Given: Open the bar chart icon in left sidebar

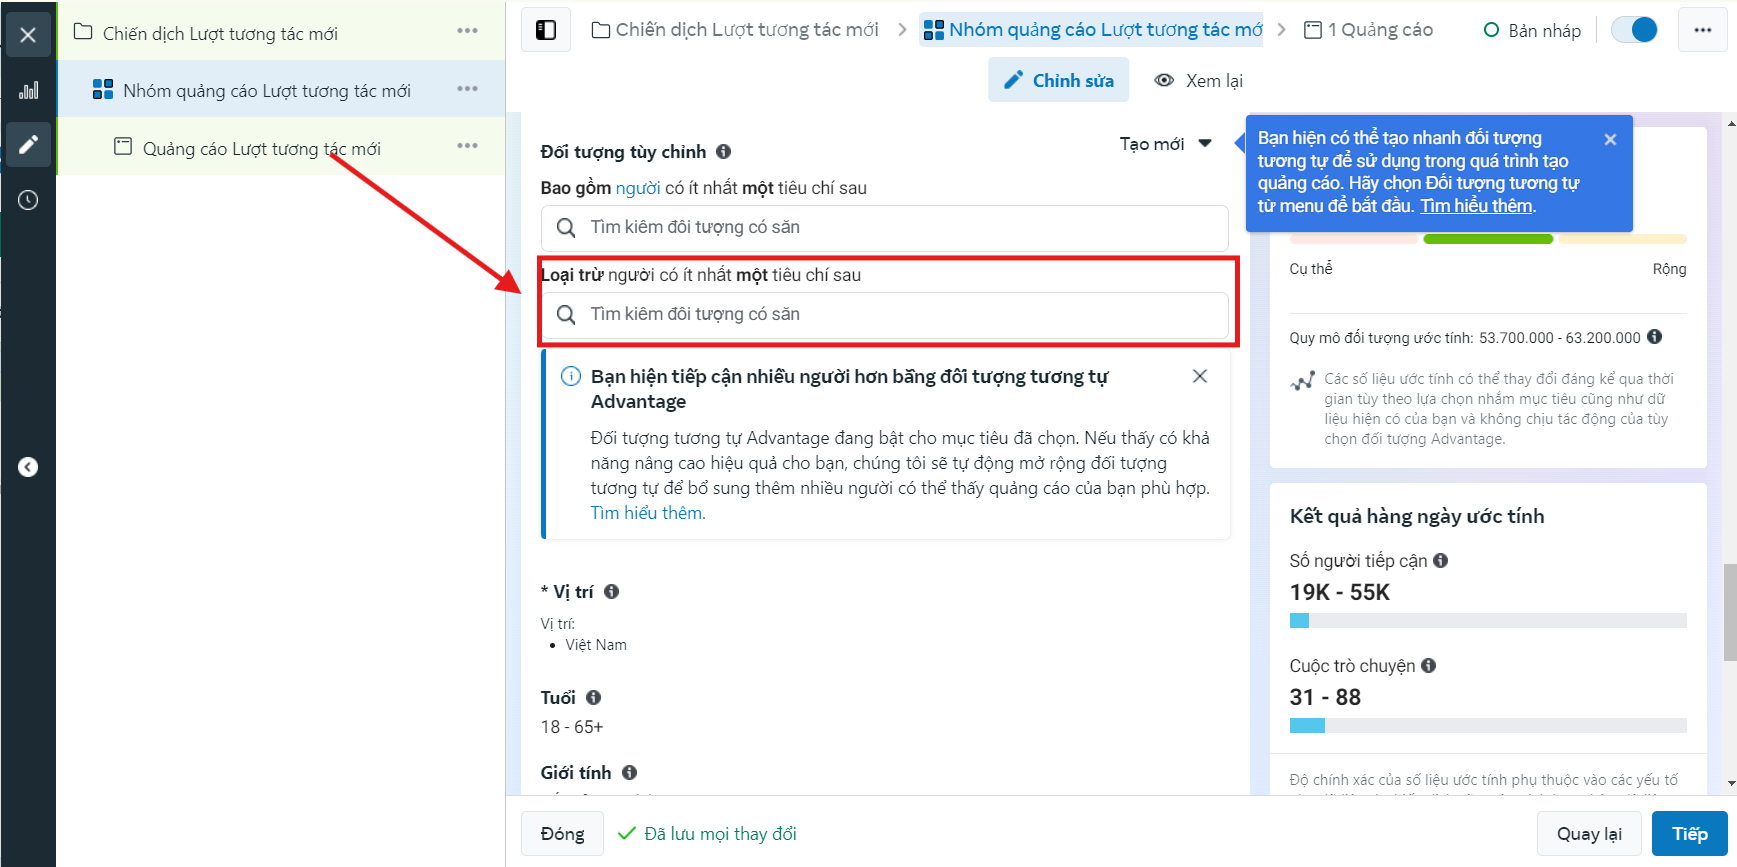Looking at the screenshot, I should tap(28, 90).
